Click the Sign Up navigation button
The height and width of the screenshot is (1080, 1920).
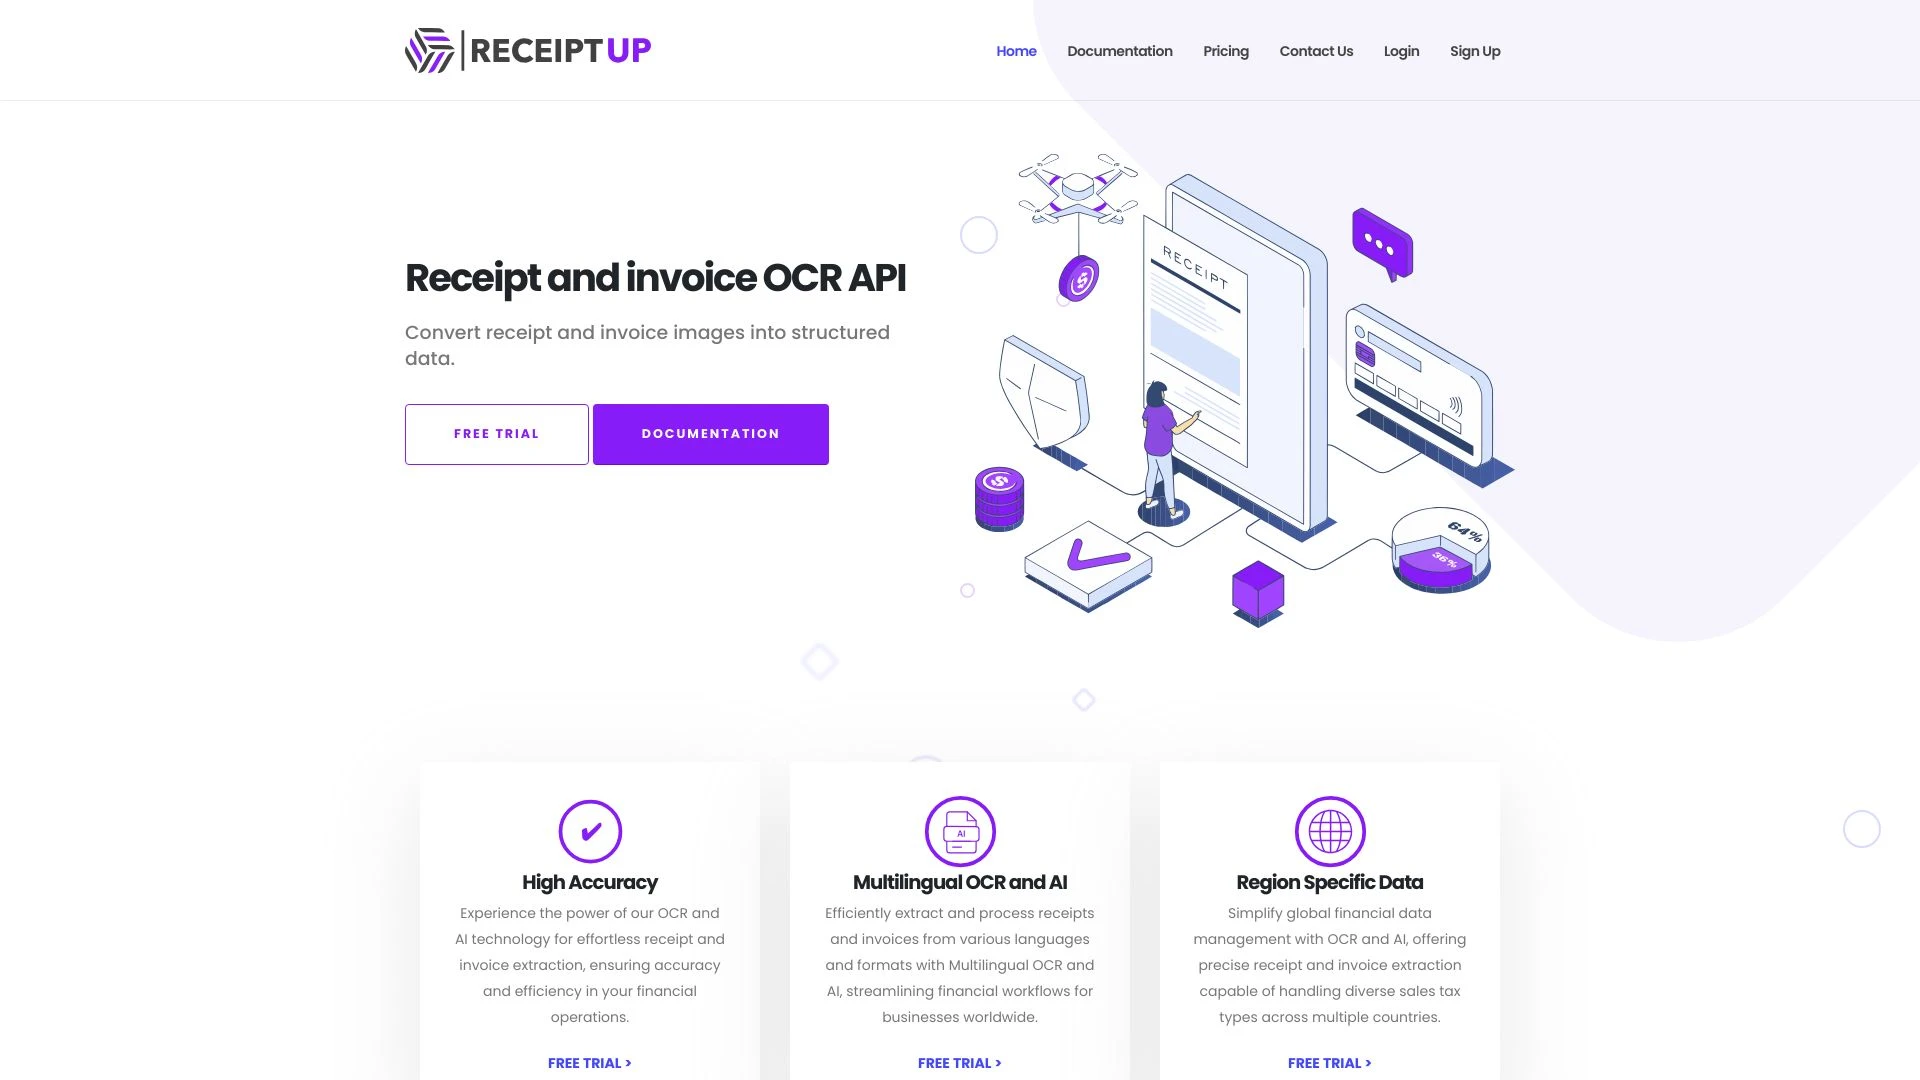point(1474,50)
